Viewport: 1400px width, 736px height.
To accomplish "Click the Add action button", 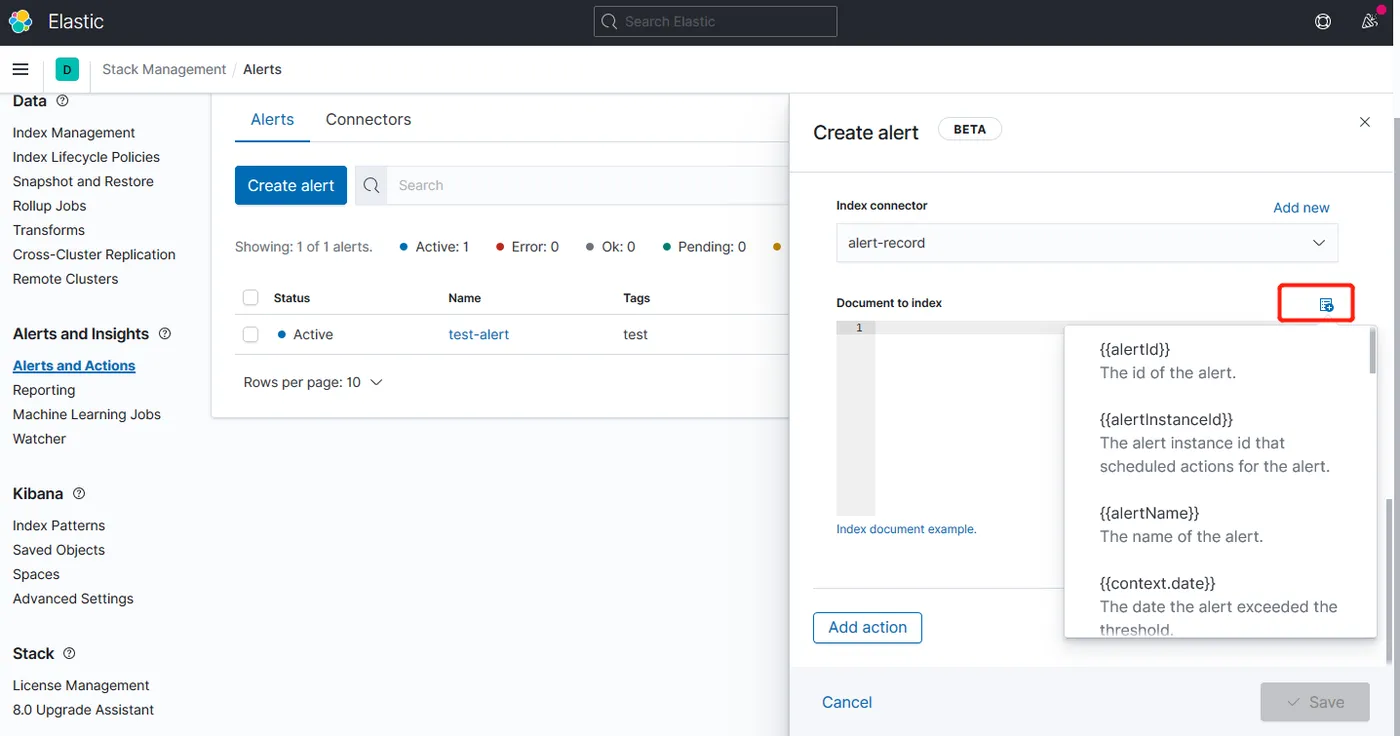I will tap(867, 627).
